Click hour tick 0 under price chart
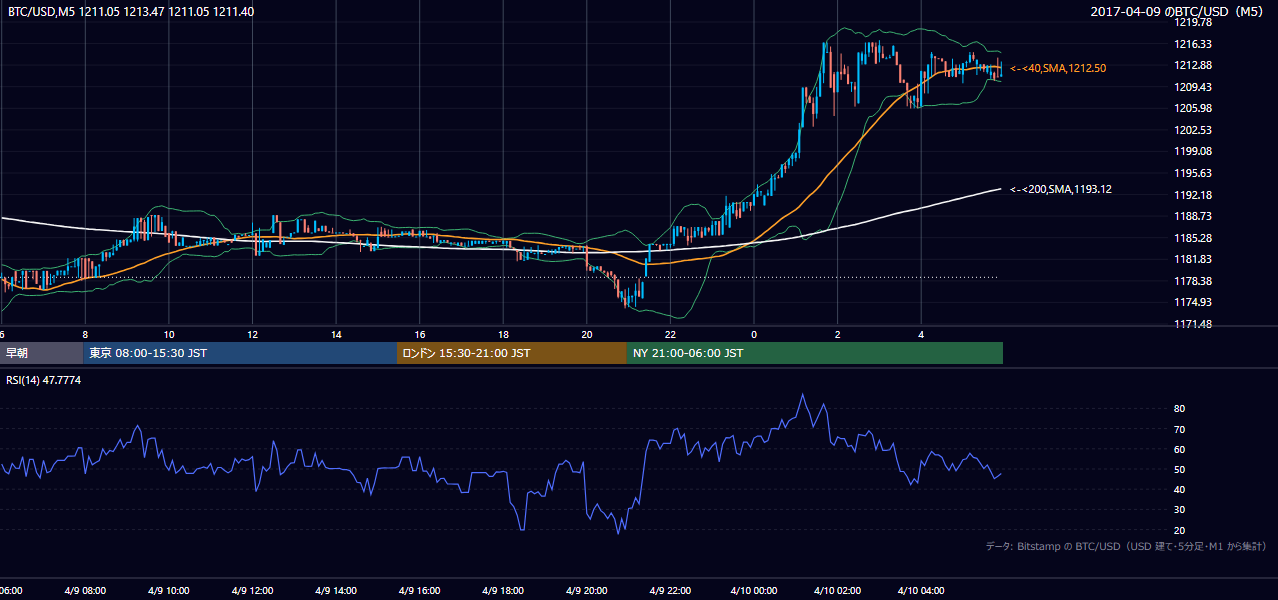 click(754, 334)
